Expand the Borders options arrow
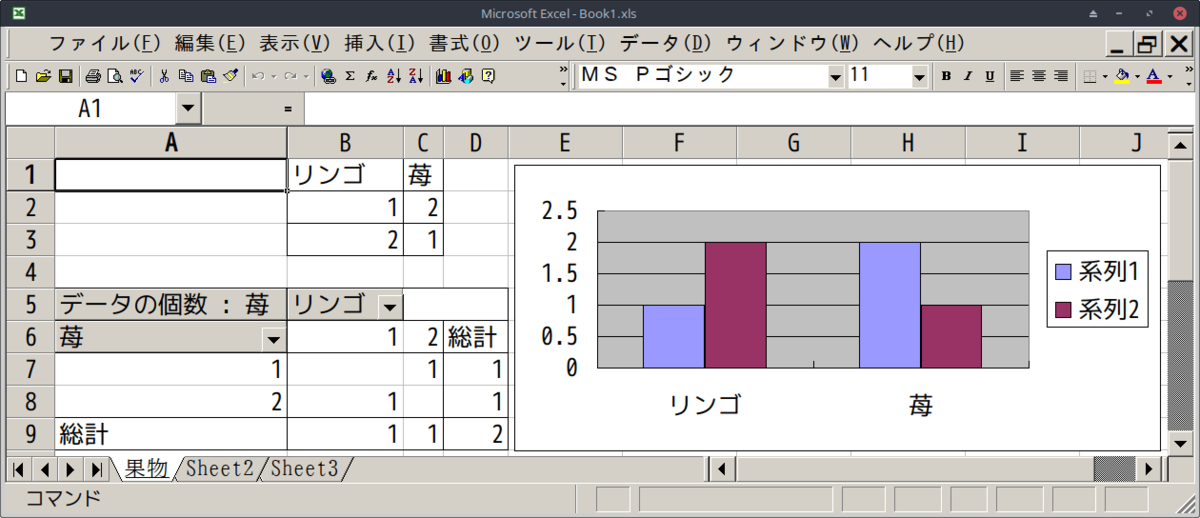Image resolution: width=1200 pixels, height=518 pixels. (1105, 76)
